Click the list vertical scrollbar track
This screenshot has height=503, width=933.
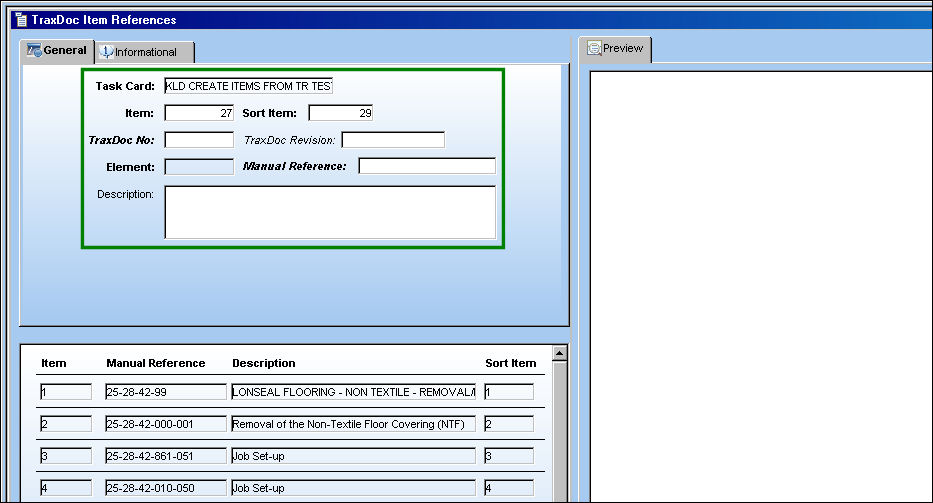pyautogui.click(x=559, y=432)
